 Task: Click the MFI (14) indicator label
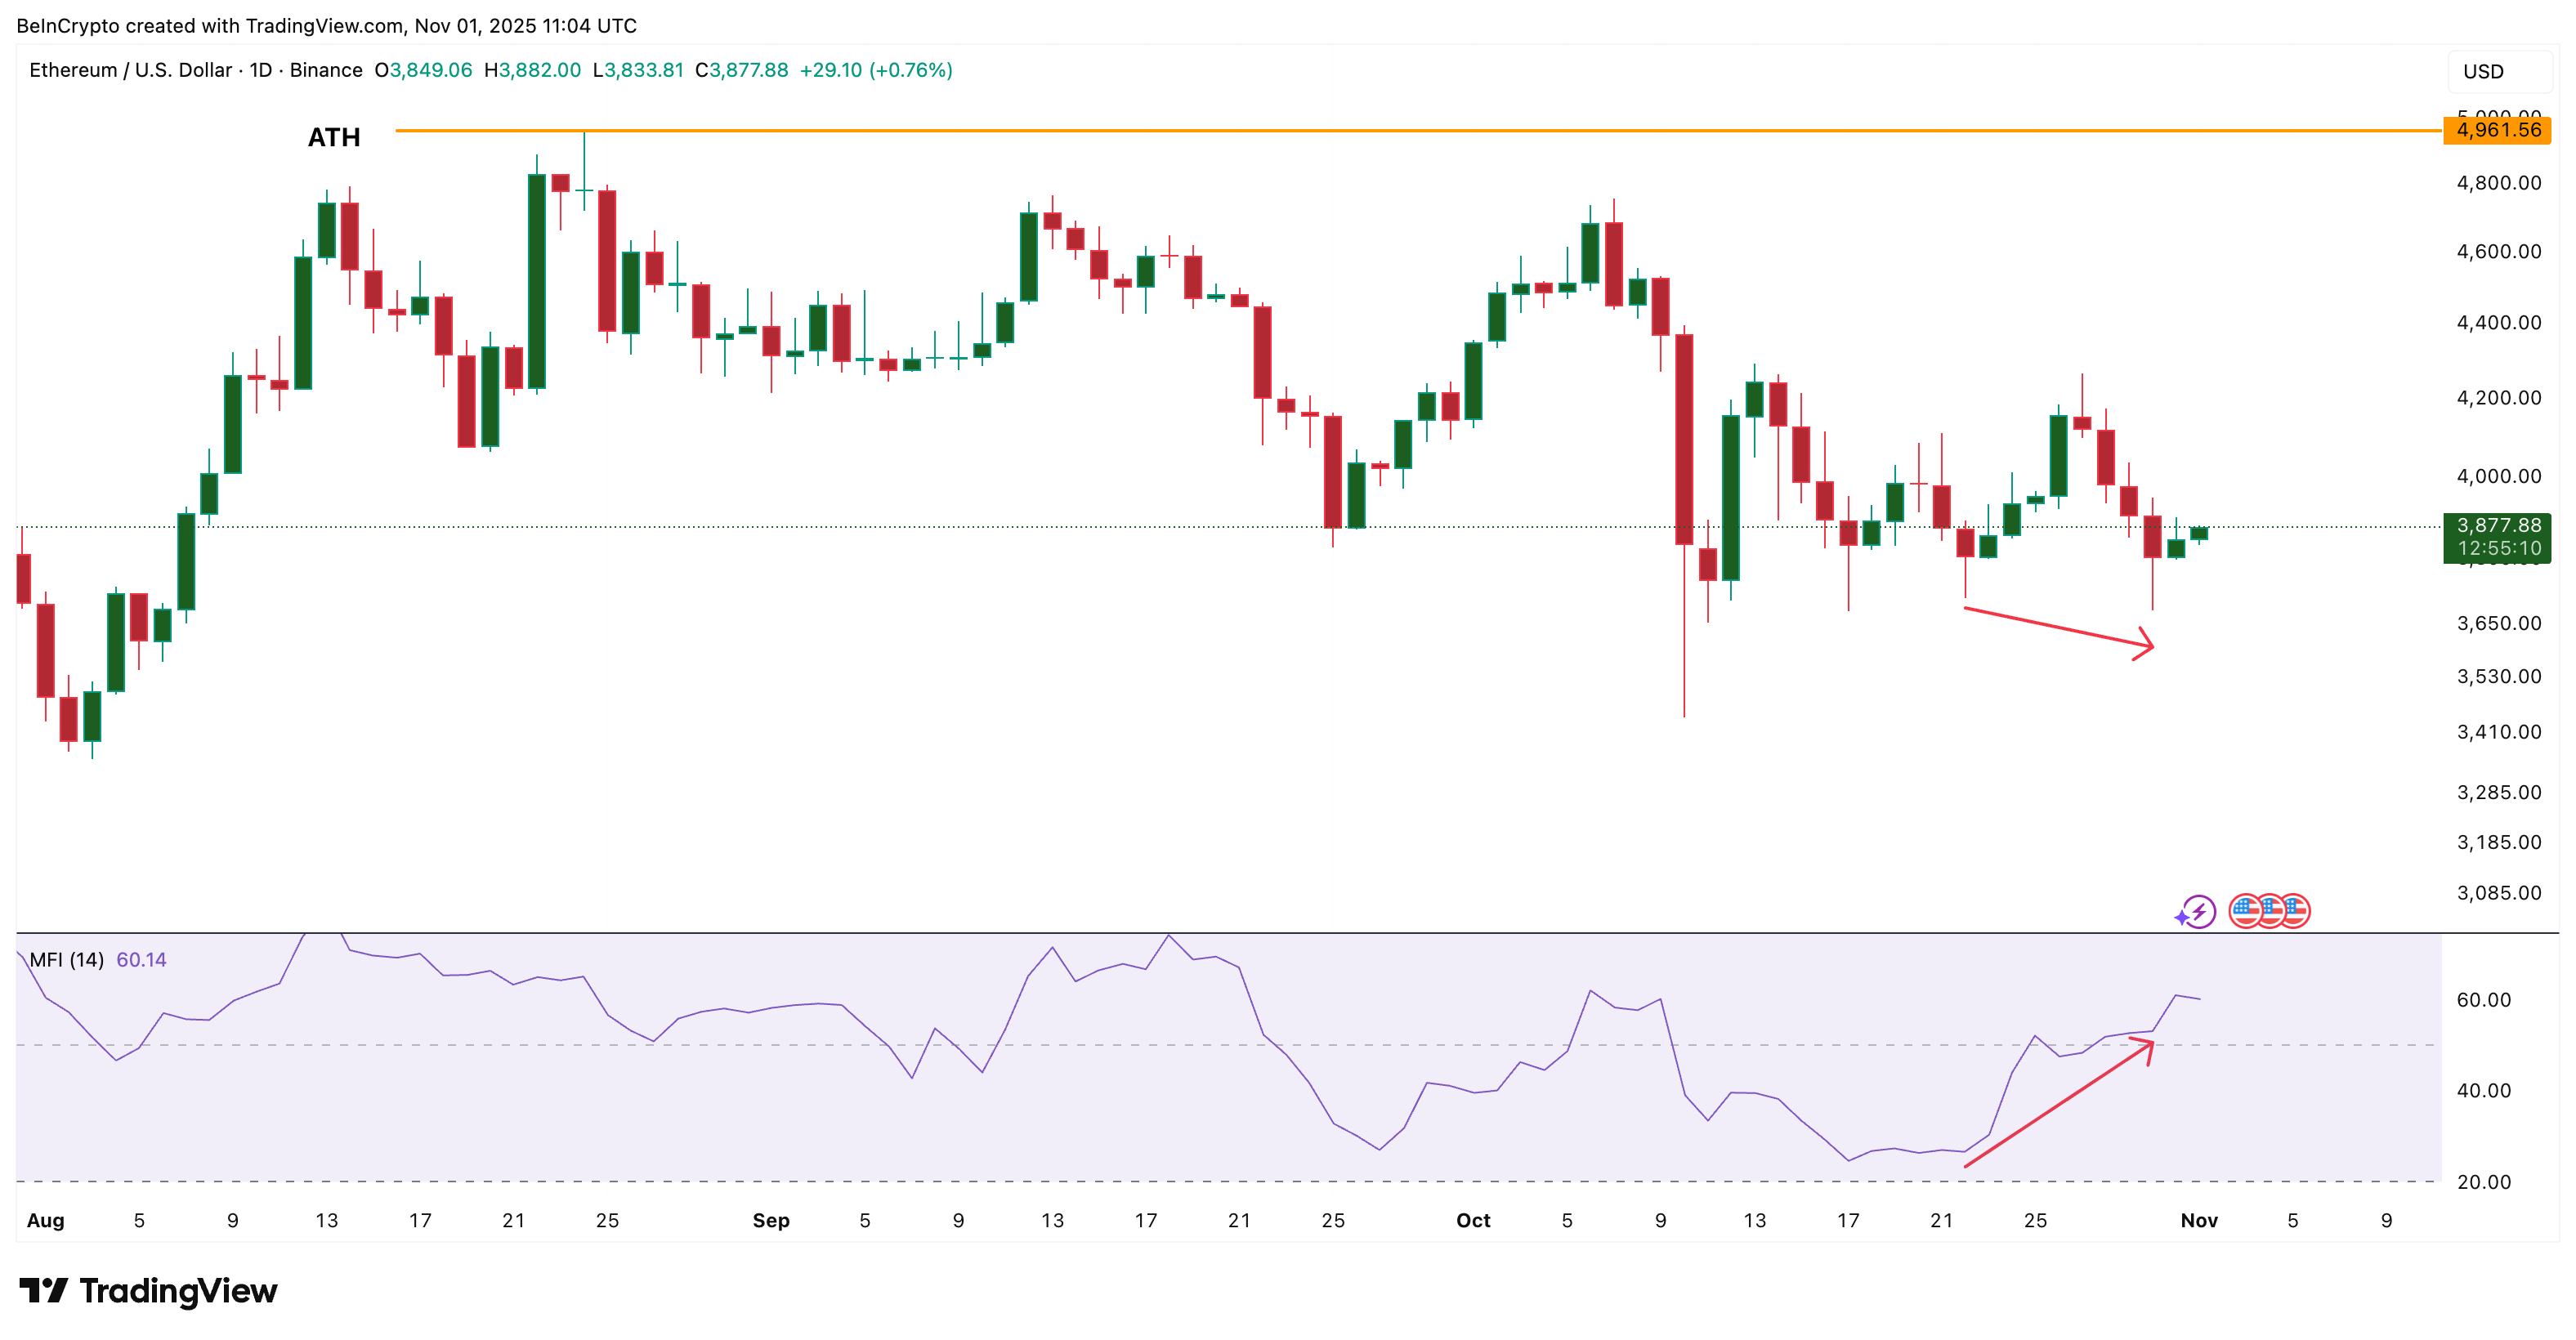(x=66, y=959)
